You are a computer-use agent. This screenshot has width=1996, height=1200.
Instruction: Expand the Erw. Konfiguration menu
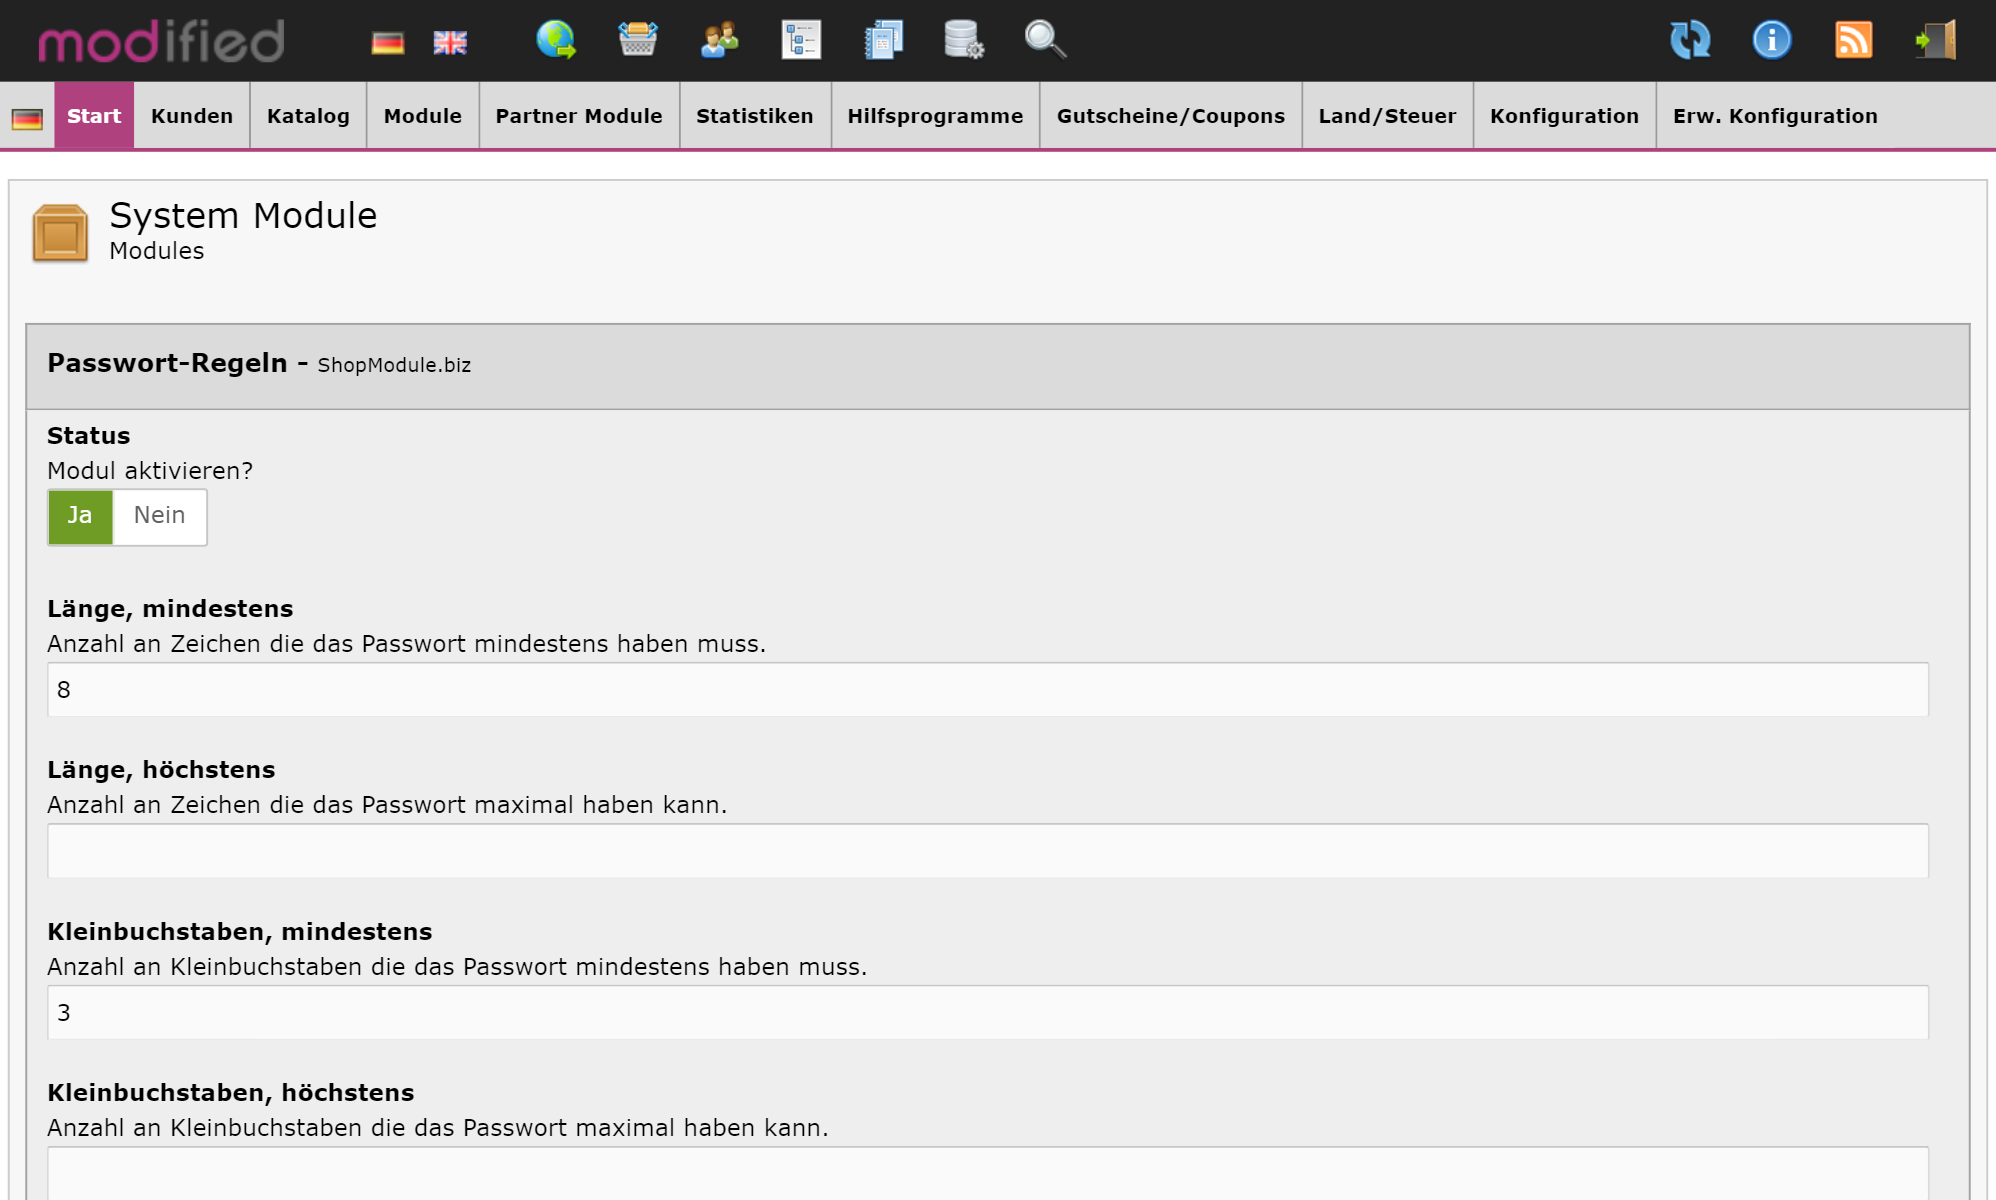pyautogui.click(x=1775, y=116)
